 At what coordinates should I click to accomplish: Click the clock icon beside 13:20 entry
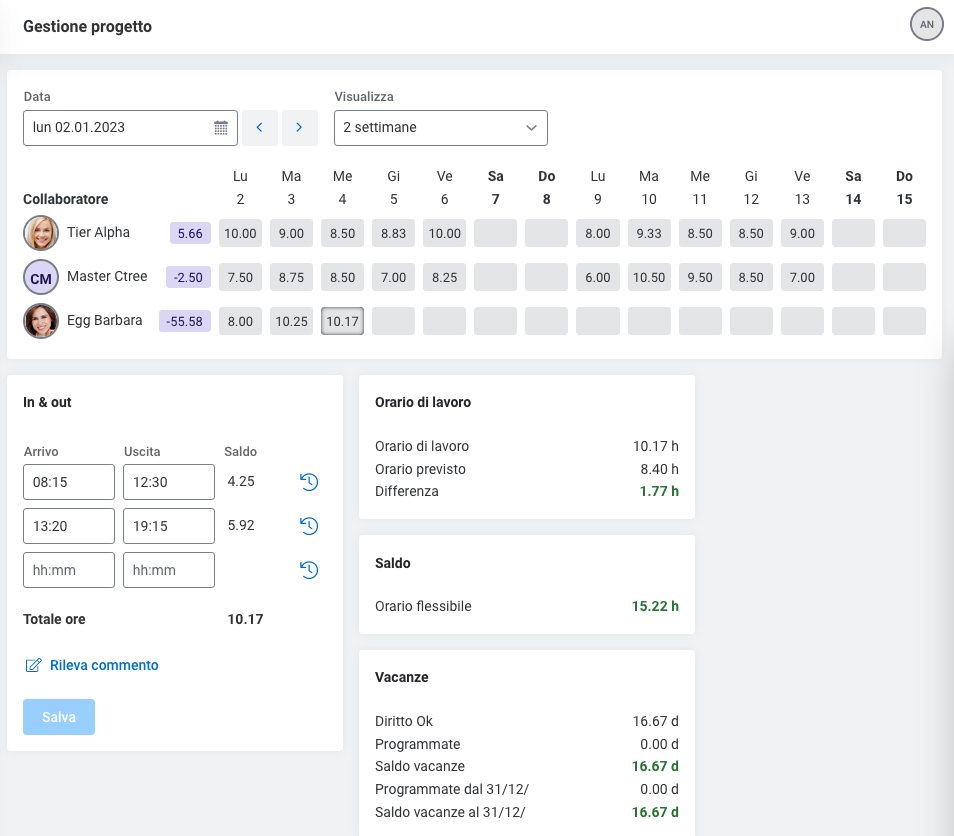click(x=309, y=526)
